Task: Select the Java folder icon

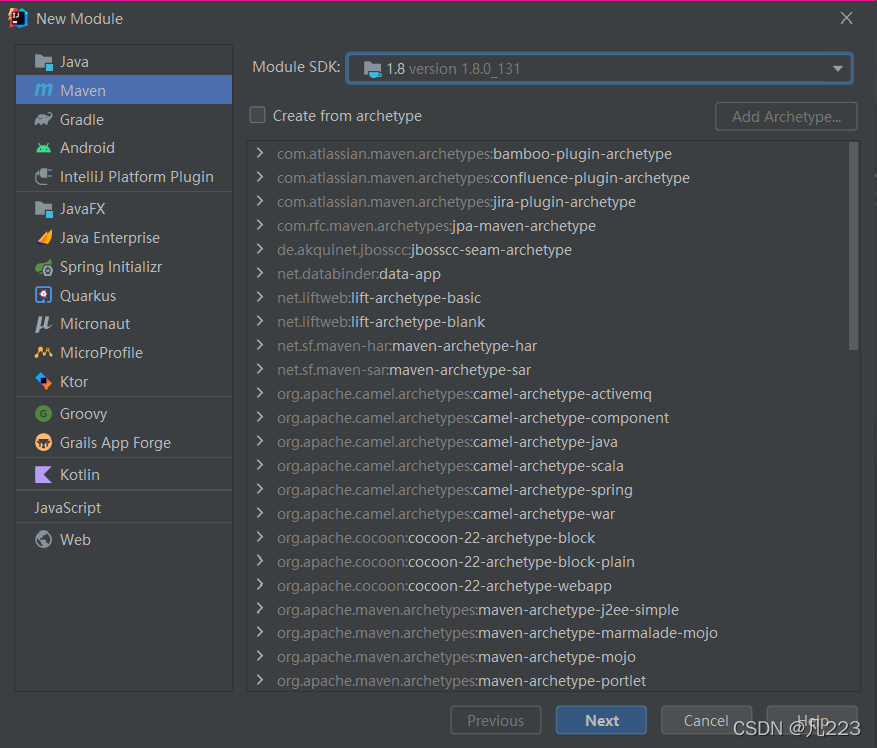Action: pyautogui.click(x=44, y=62)
